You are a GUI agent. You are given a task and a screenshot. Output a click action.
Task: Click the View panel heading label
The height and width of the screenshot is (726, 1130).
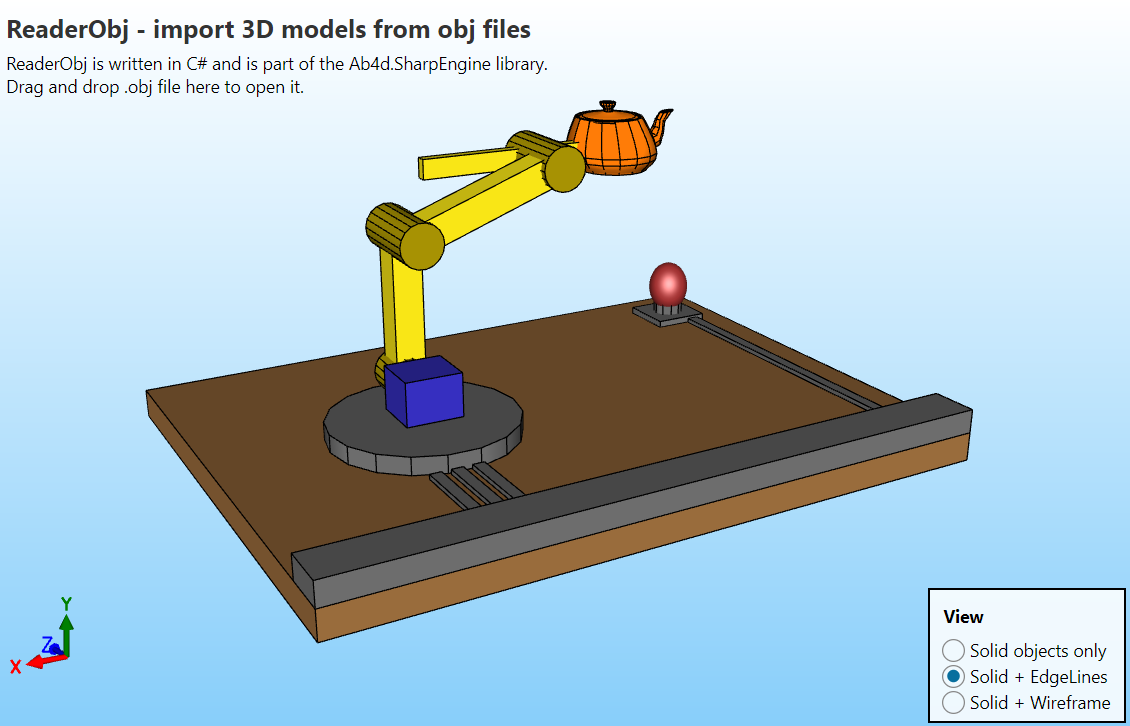(x=963, y=617)
